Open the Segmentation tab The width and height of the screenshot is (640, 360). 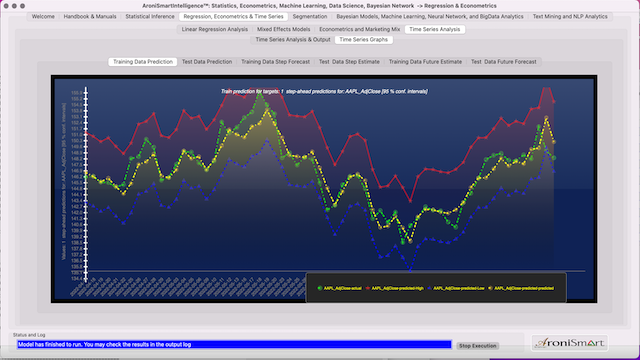(310, 17)
